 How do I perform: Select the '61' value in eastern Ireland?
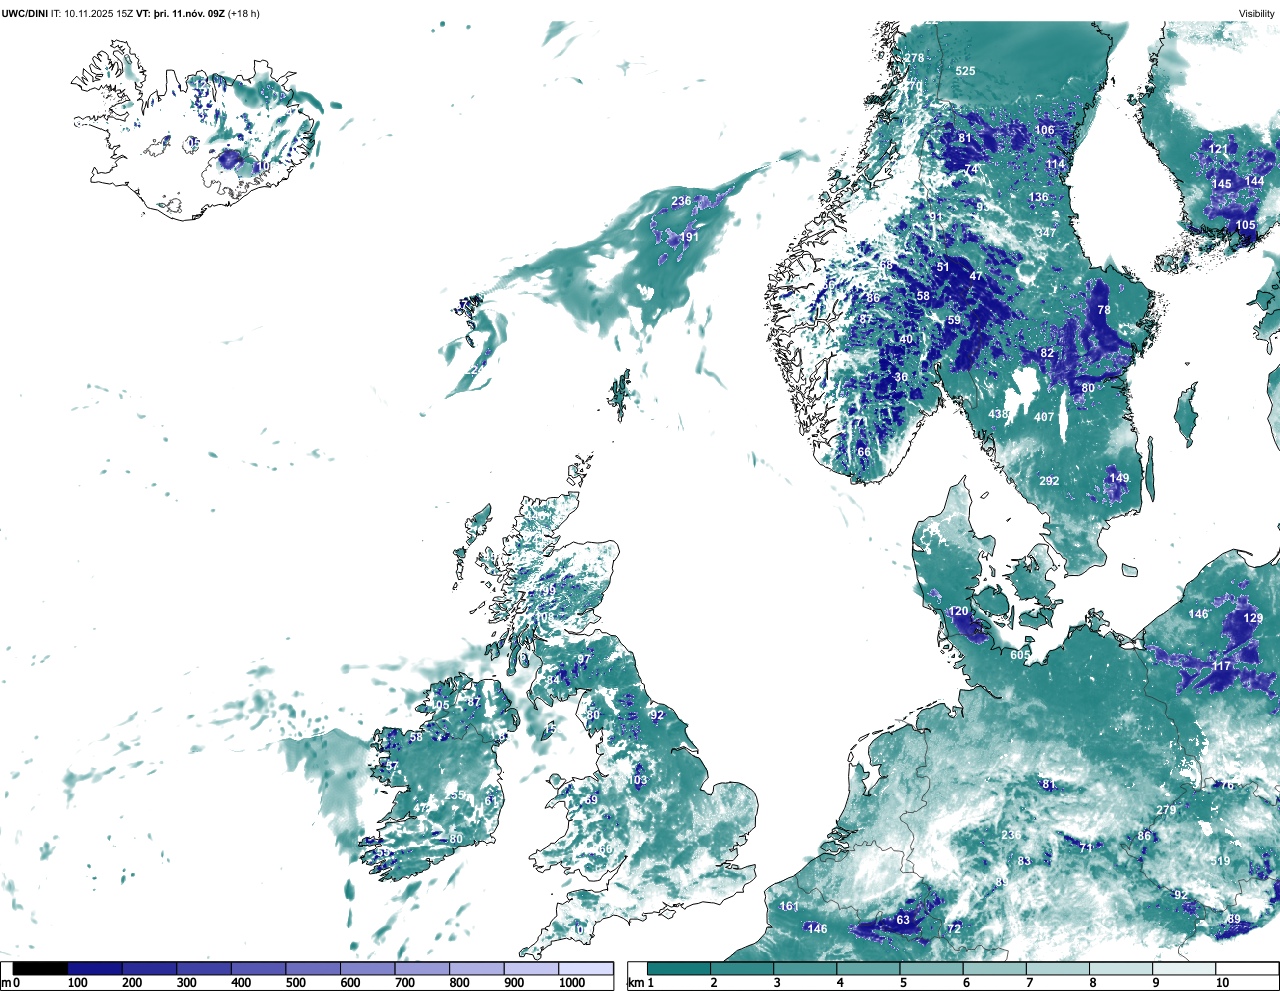(491, 801)
